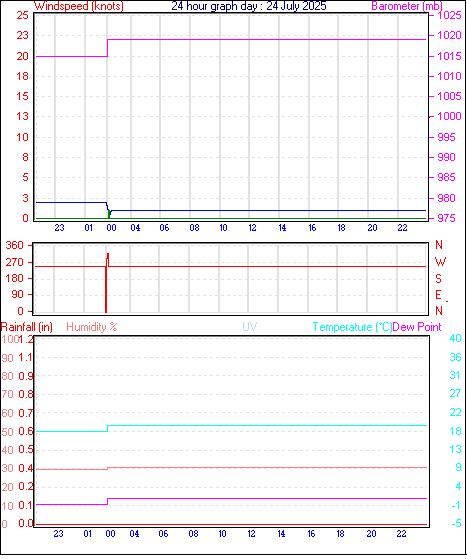This screenshot has height=559, width=467.
Task: Click the 12 hour label under windspeed chart
Action: pos(252,227)
